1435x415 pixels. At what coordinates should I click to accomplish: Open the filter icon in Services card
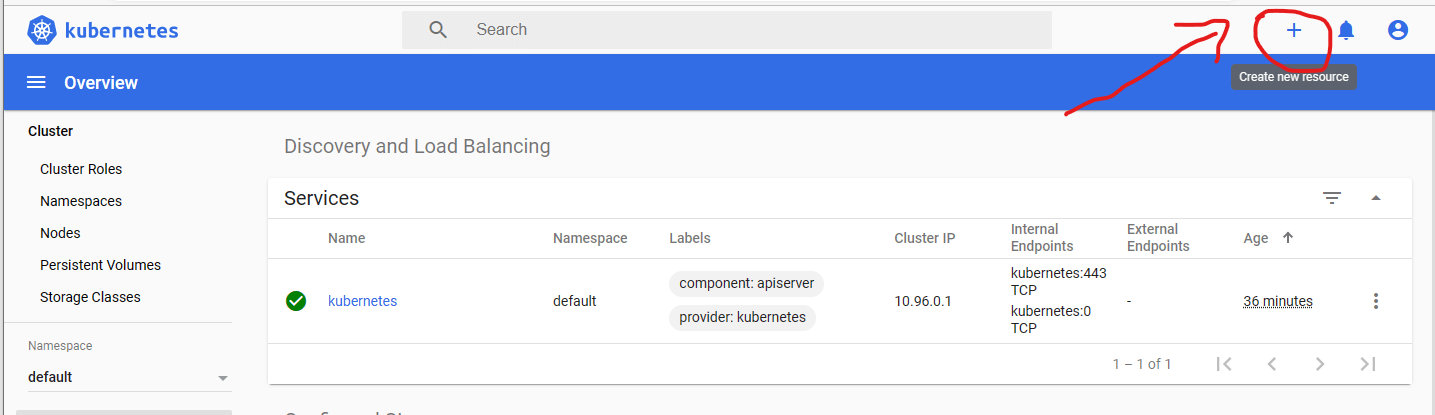tap(1332, 198)
